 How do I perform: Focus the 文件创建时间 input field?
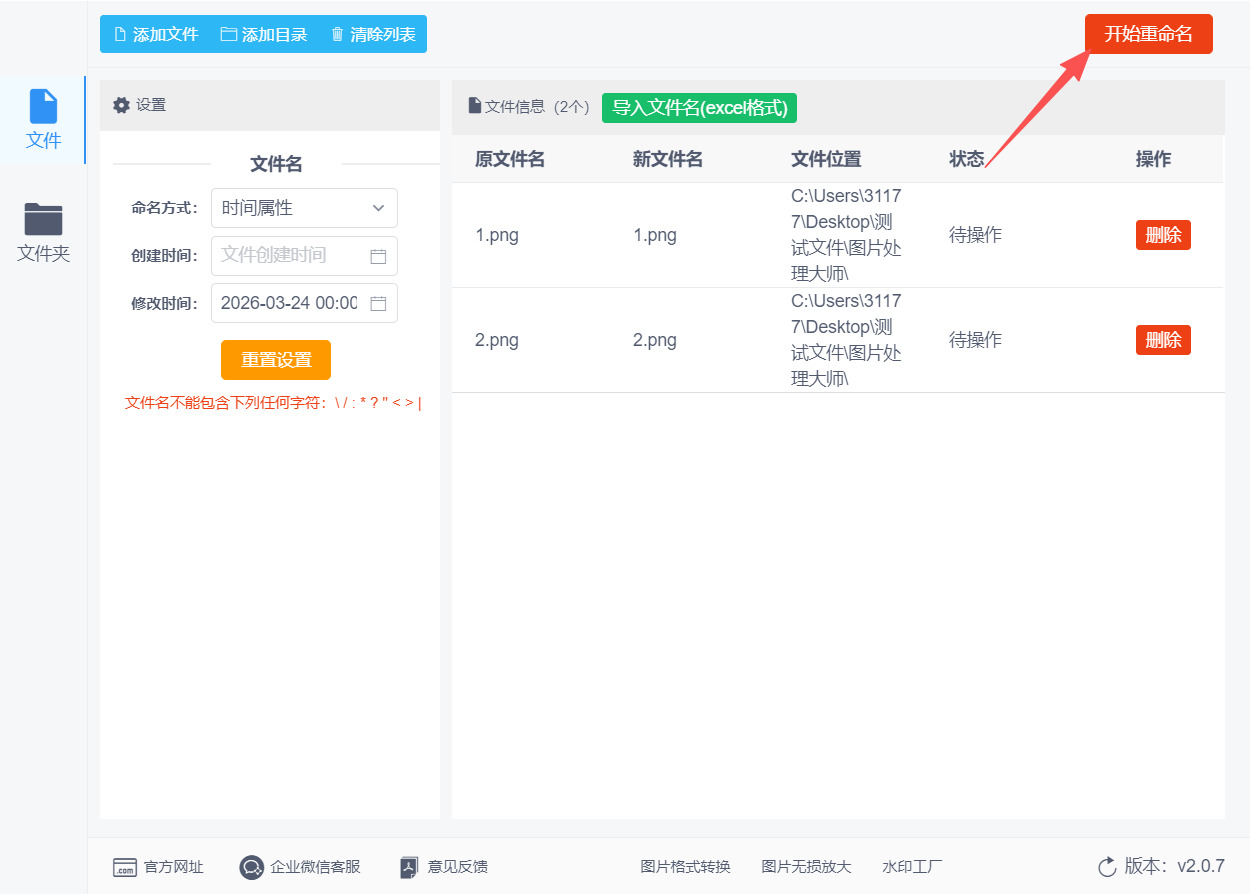[x=288, y=256]
